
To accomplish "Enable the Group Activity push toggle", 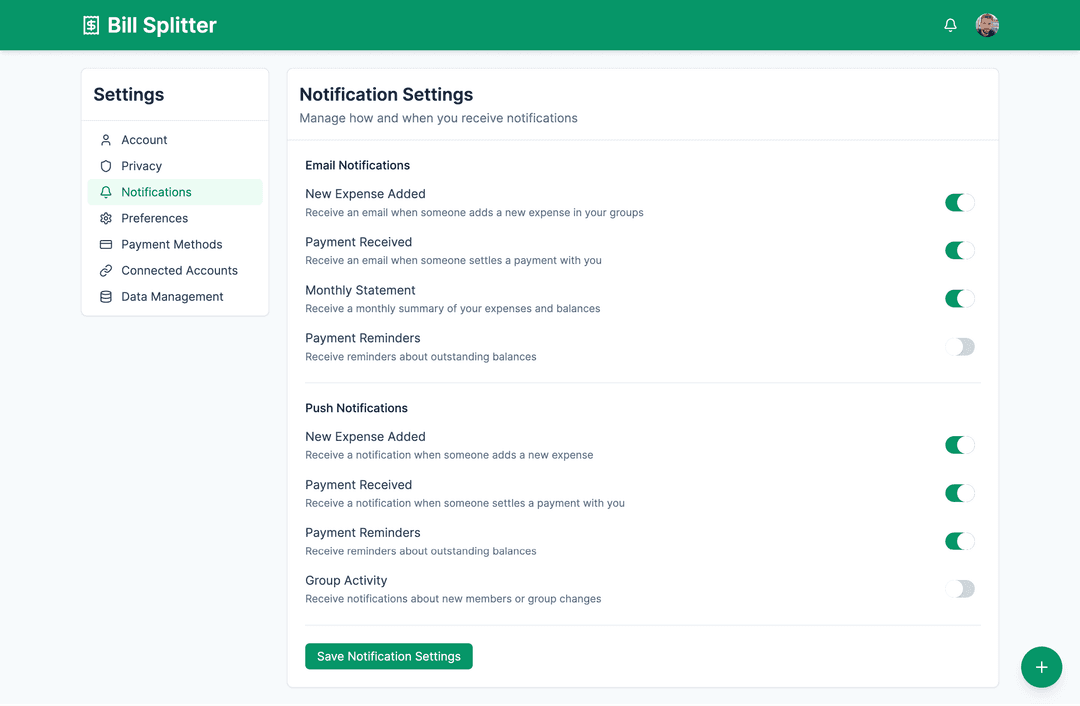I will point(960,589).
